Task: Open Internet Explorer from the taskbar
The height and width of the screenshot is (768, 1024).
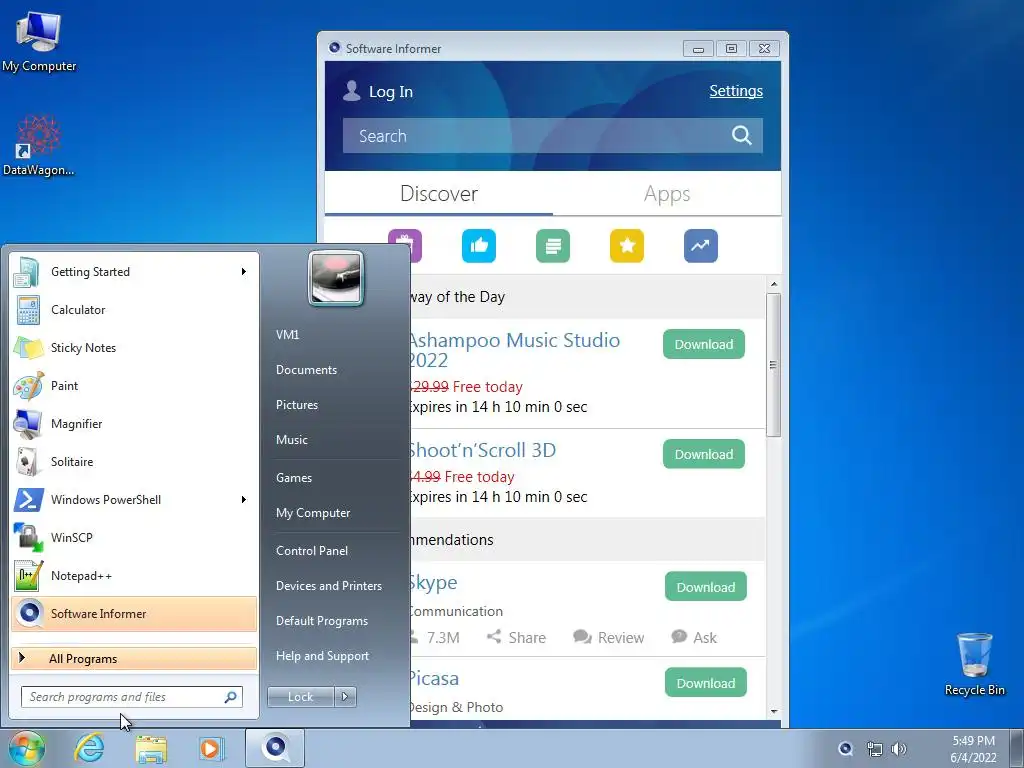Action: 89,748
